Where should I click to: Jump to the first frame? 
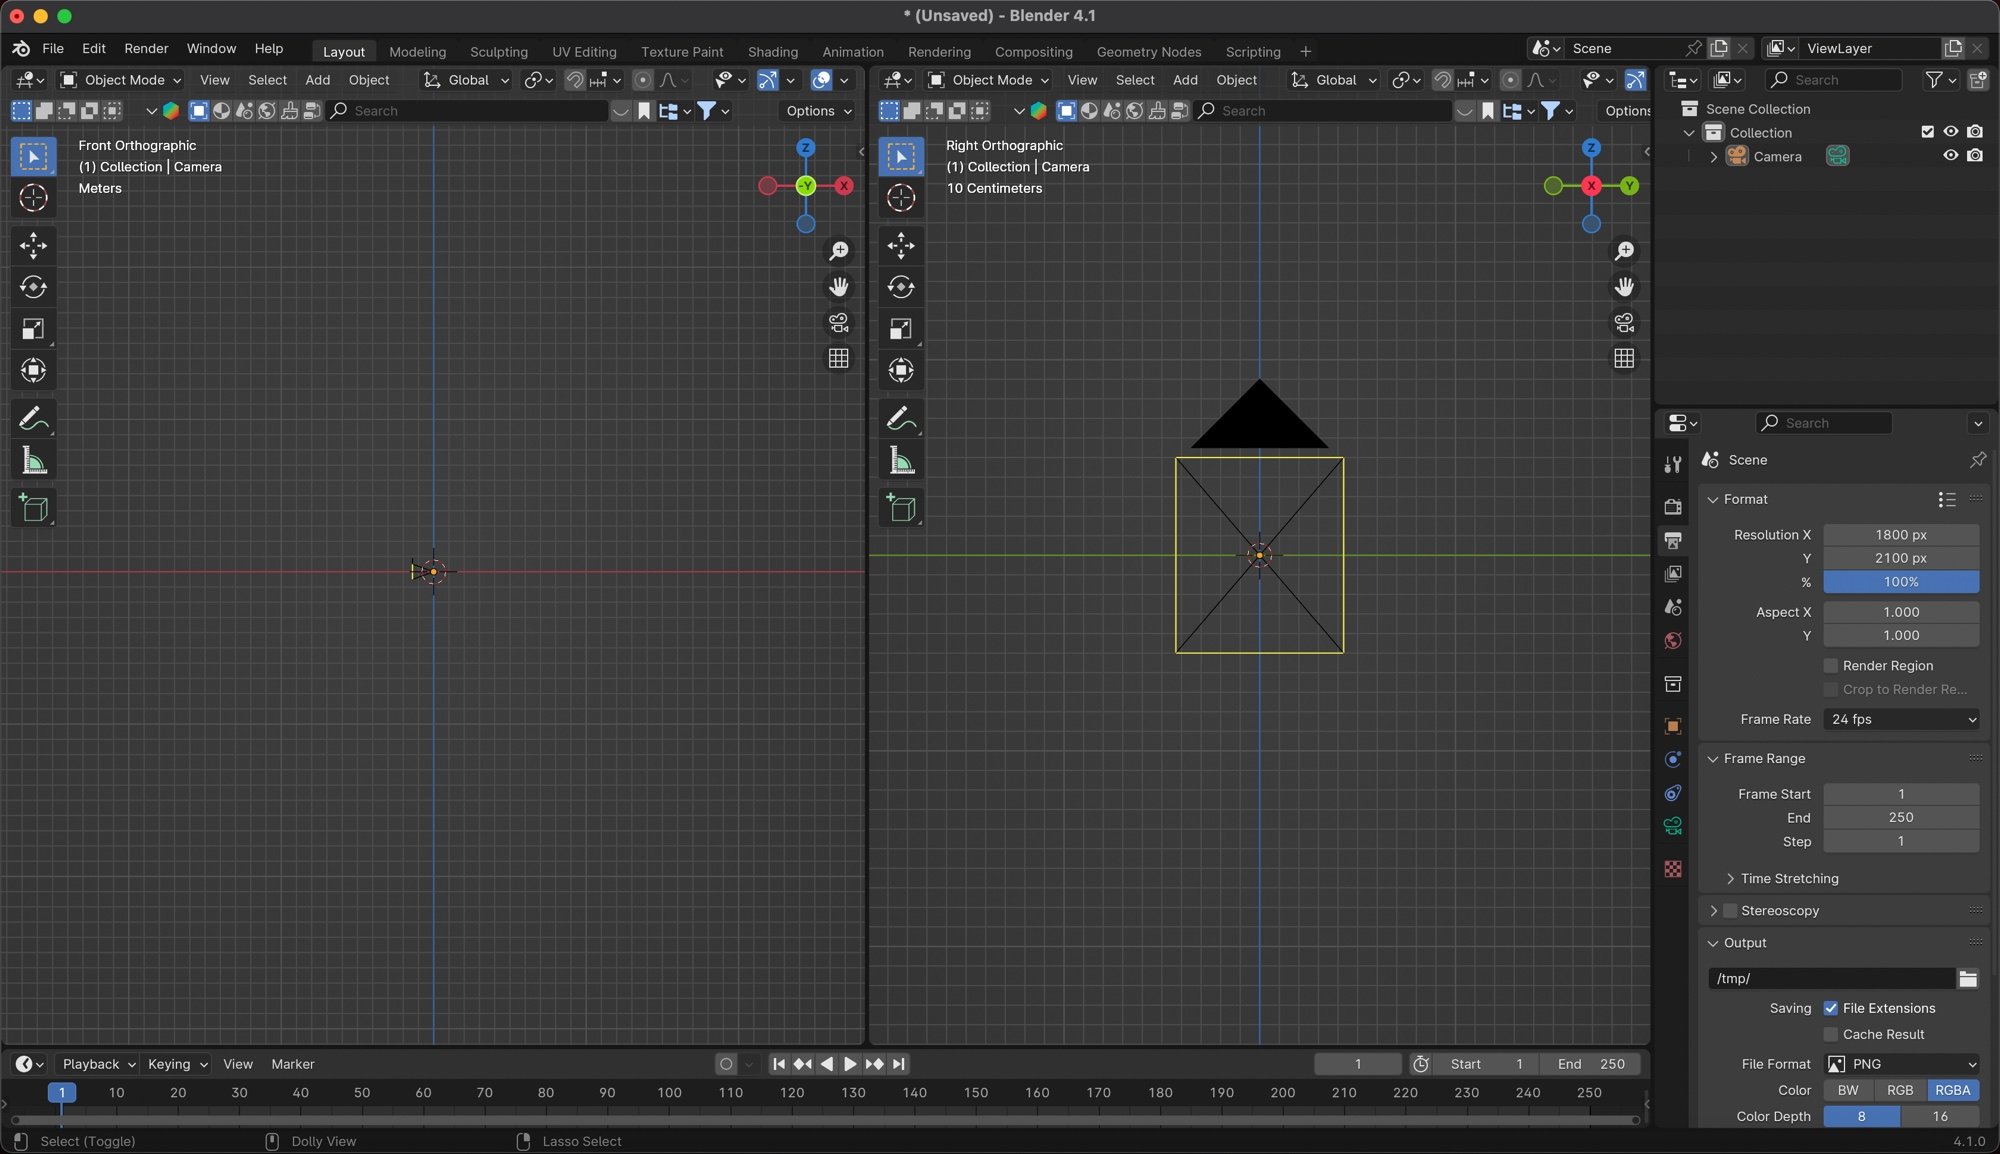coord(779,1065)
